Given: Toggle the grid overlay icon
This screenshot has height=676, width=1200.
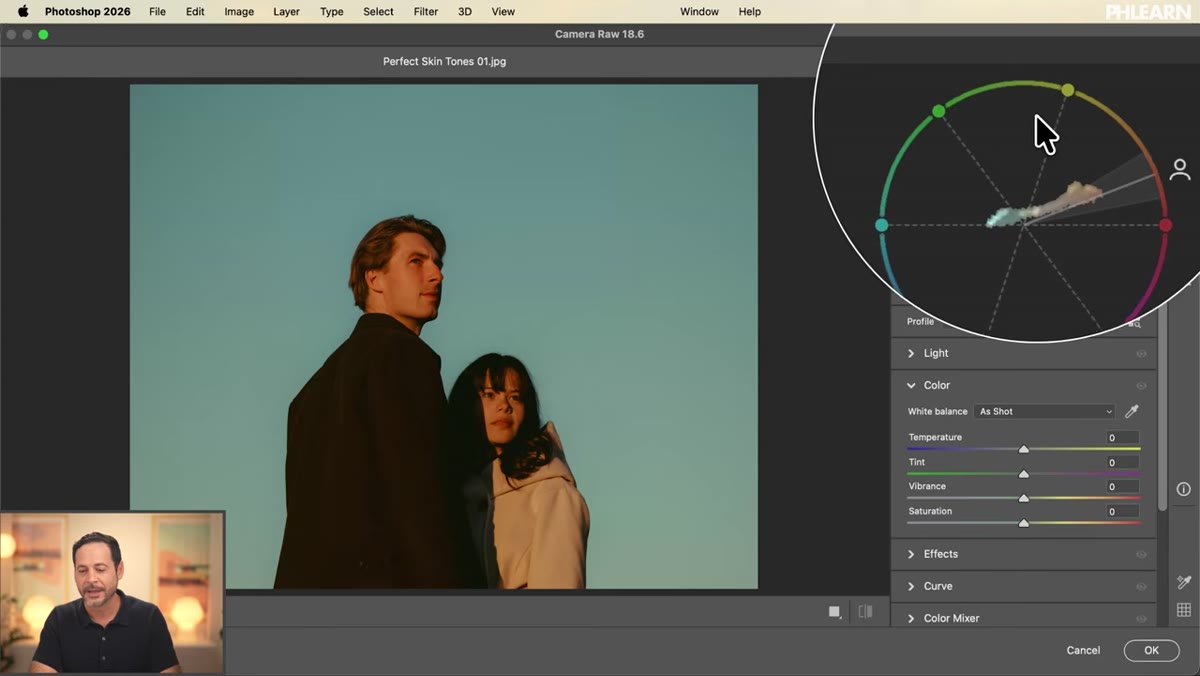Looking at the screenshot, I should point(1184,610).
